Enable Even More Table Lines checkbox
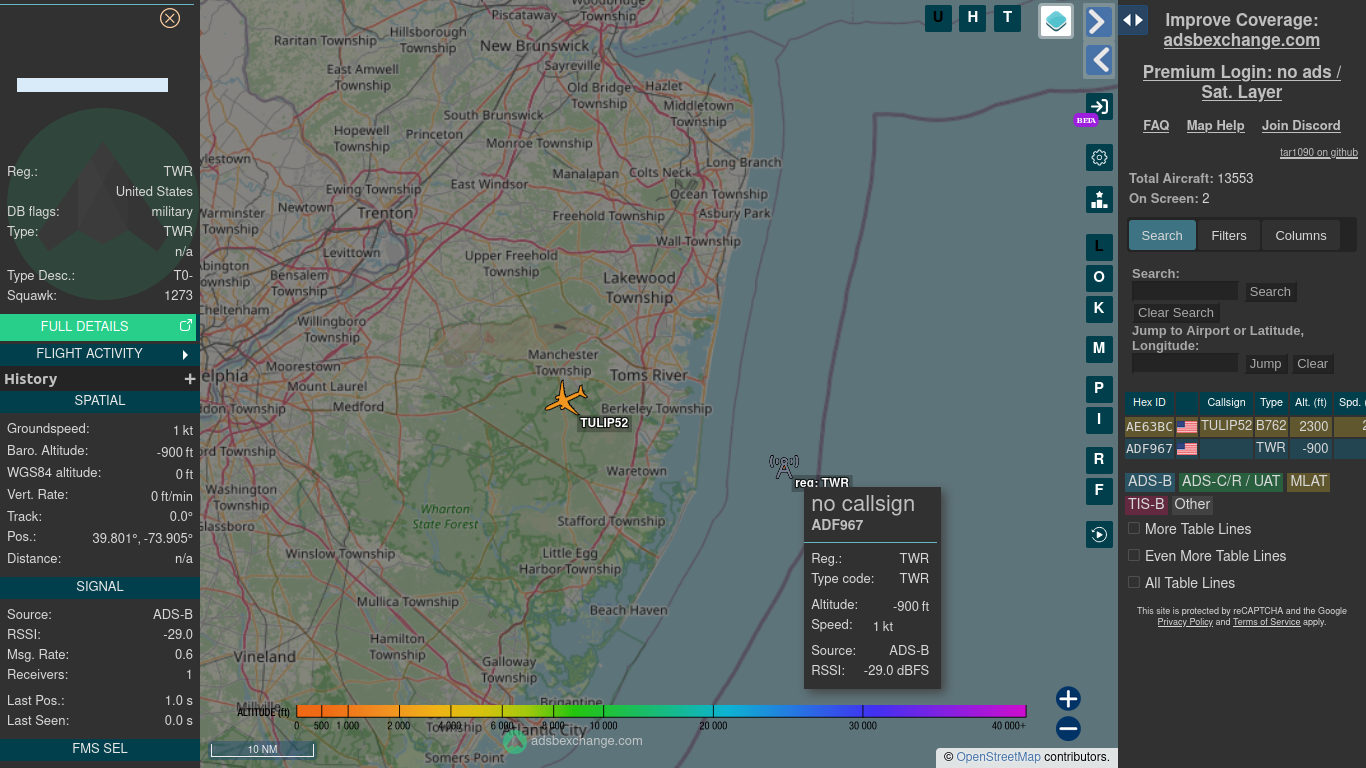The height and width of the screenshot is (768, 1366). point(1134,555)
